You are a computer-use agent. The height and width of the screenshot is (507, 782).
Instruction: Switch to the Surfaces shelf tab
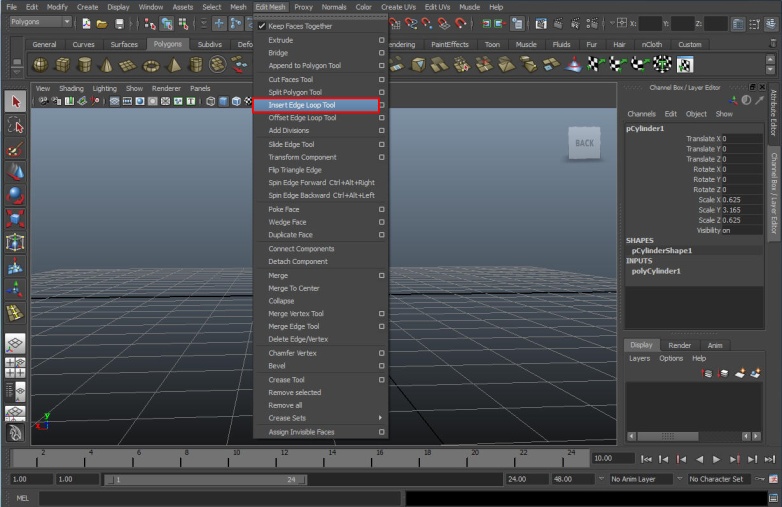(124, 44)
